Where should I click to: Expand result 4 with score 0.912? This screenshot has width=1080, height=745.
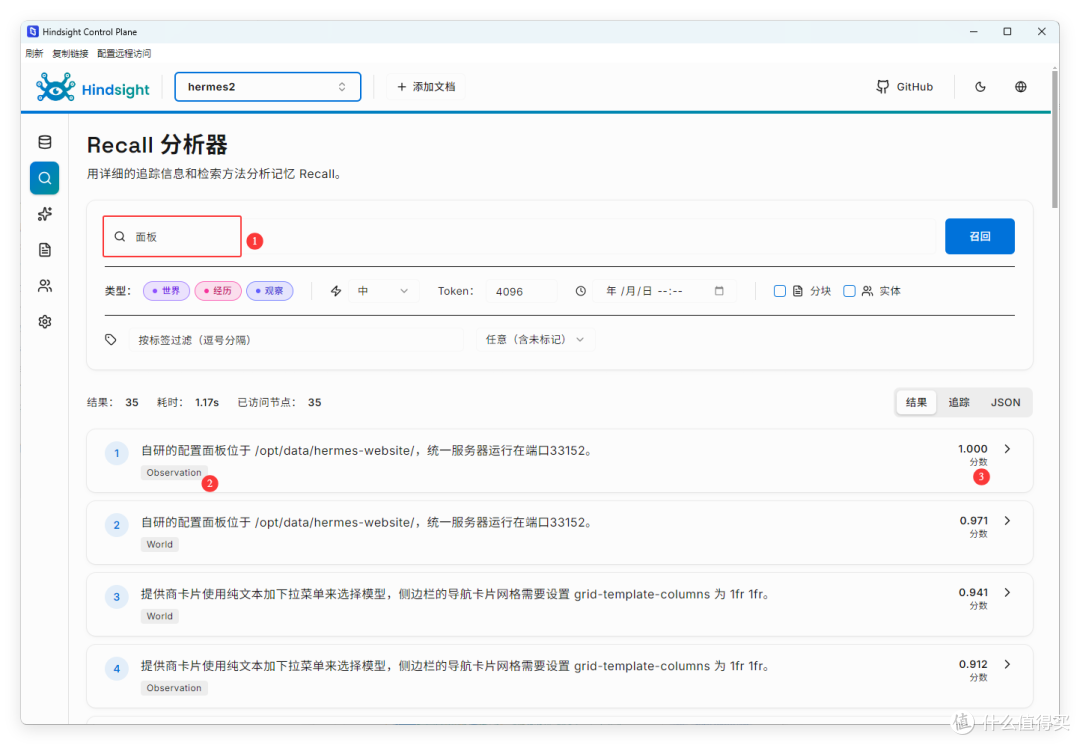click(1007, 664)
